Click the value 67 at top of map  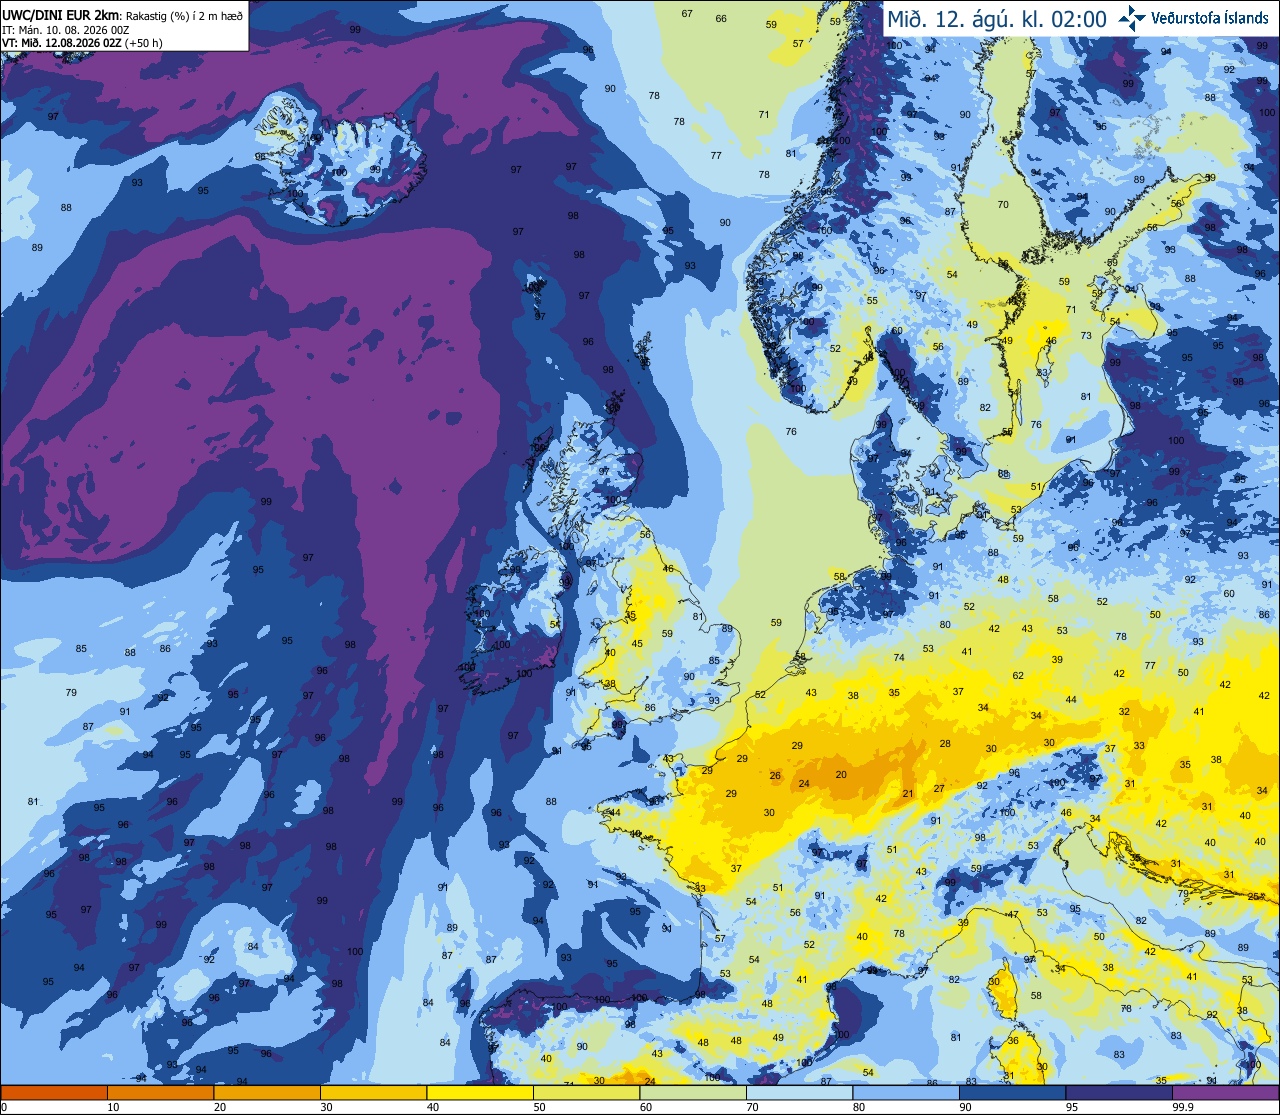pos(687,13)
